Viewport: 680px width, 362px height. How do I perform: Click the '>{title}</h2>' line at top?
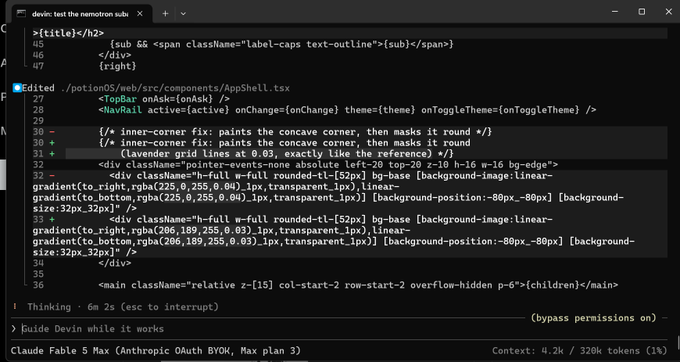coord(68,33)
